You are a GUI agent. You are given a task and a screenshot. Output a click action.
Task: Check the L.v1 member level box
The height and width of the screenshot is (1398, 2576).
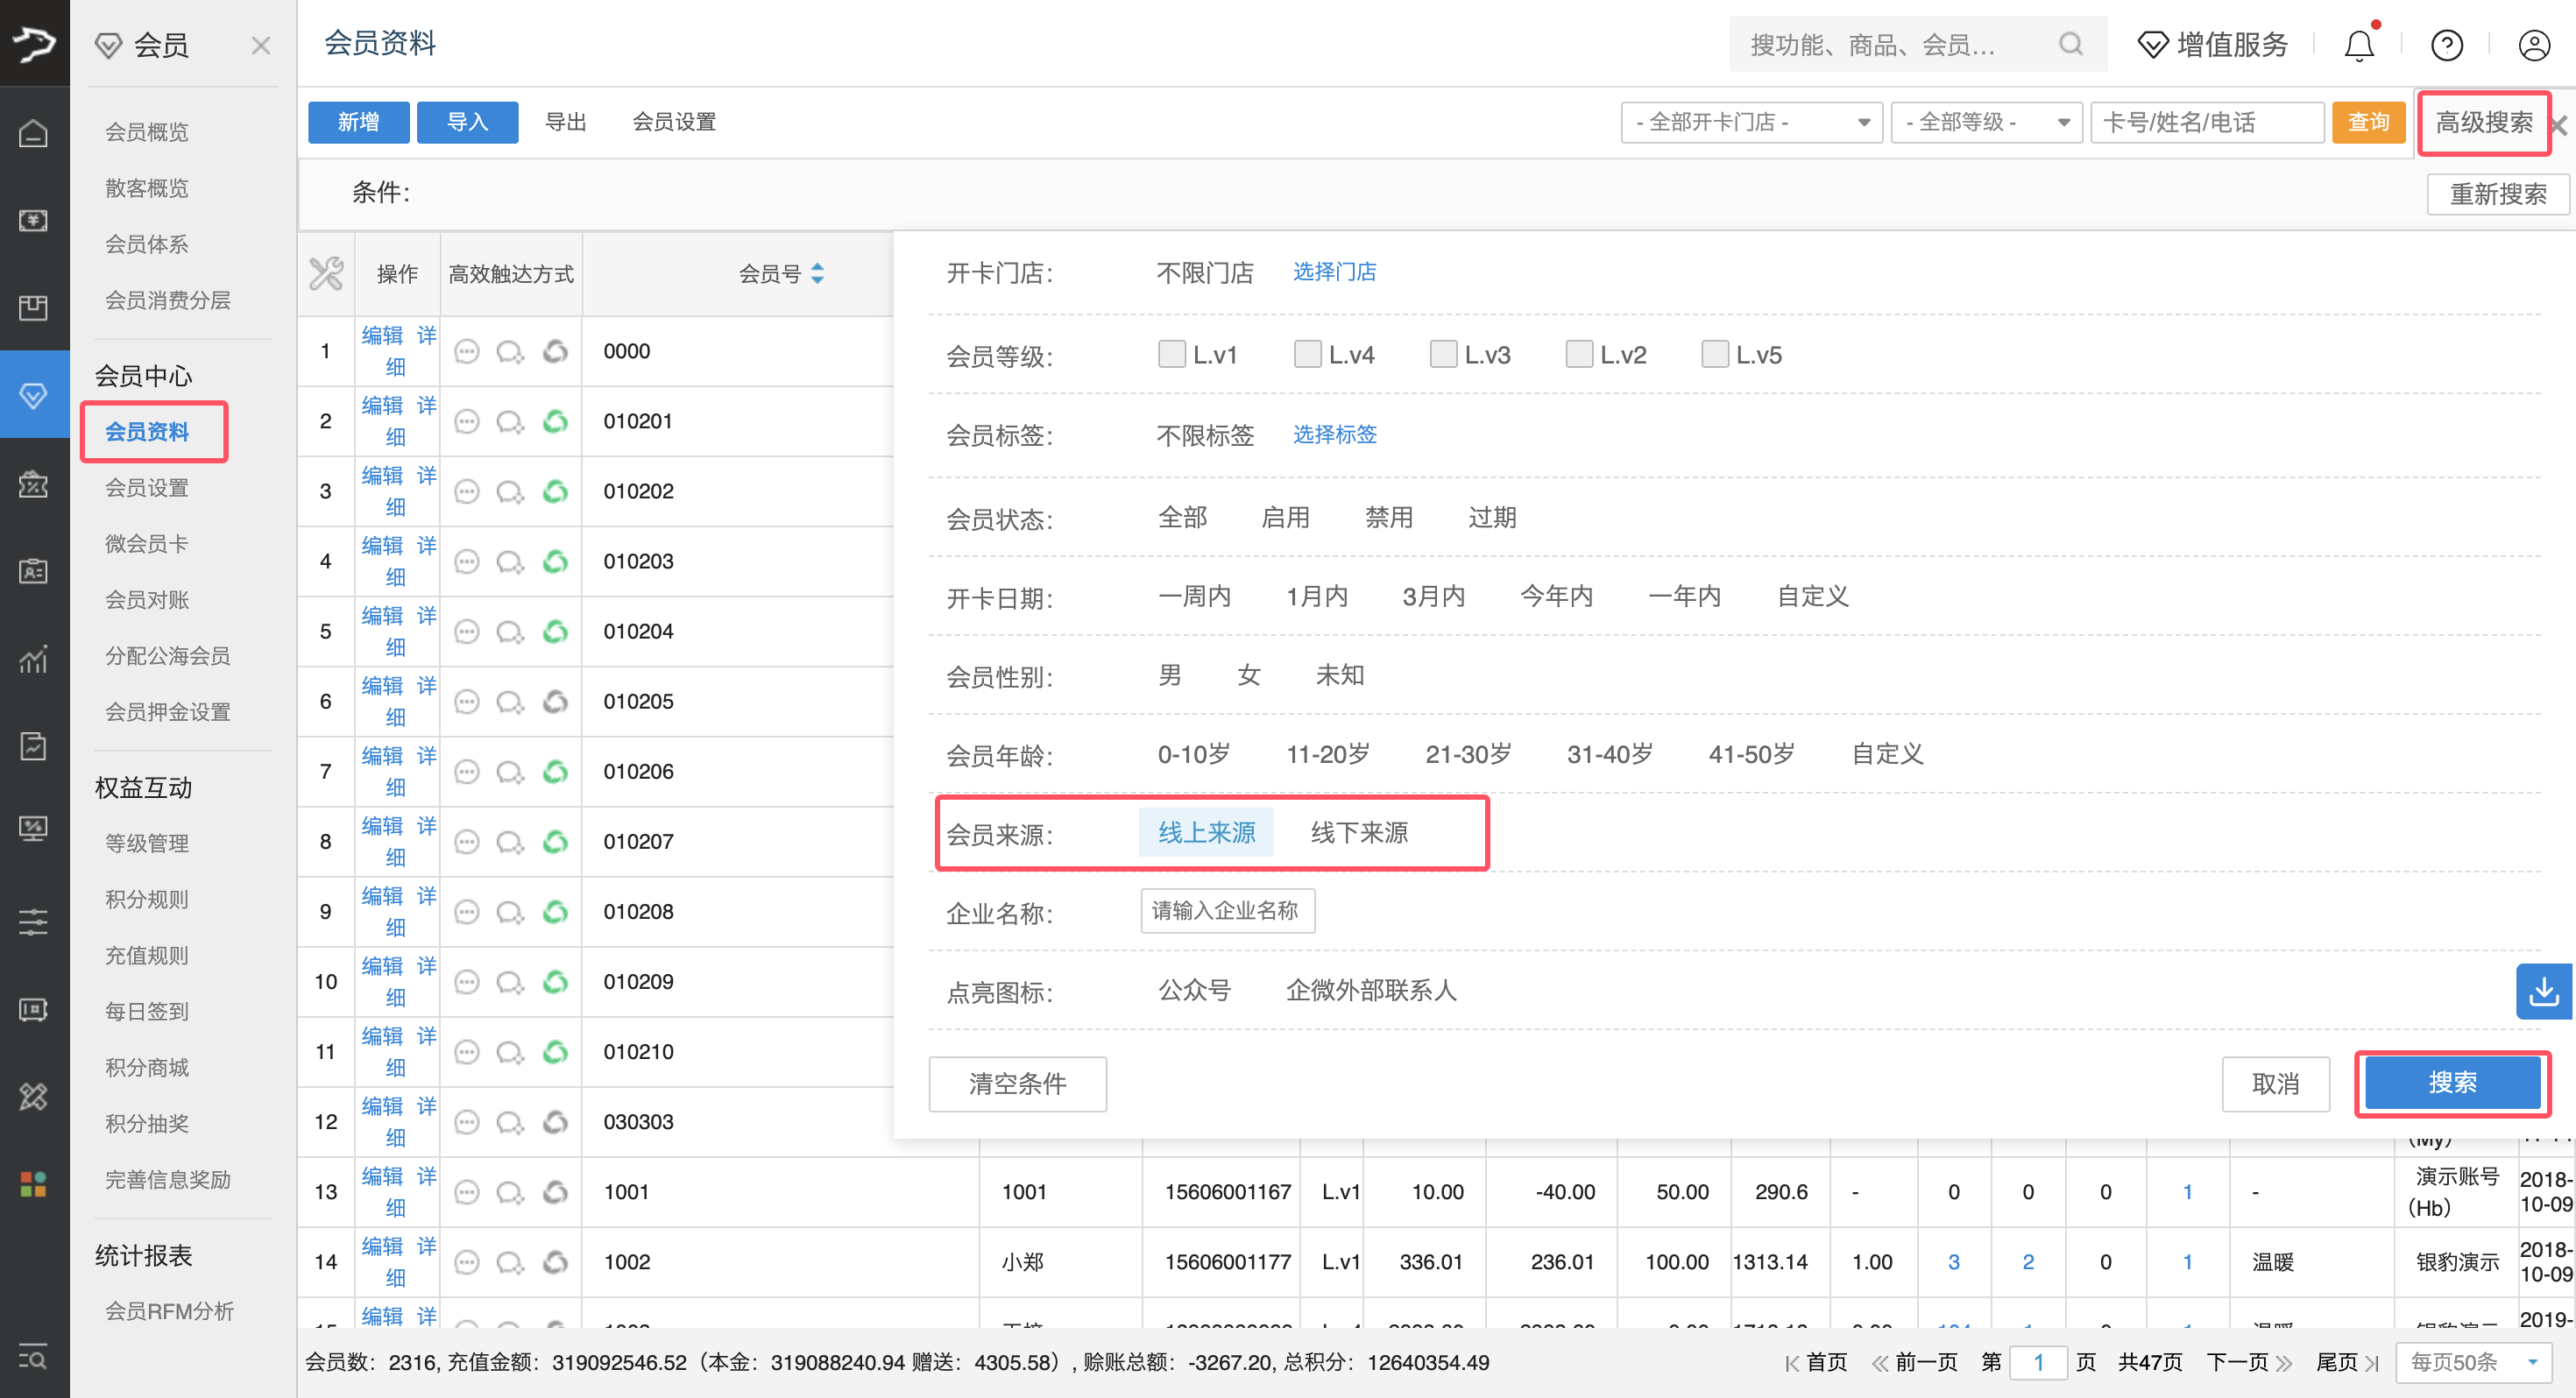click(1171, 354)
